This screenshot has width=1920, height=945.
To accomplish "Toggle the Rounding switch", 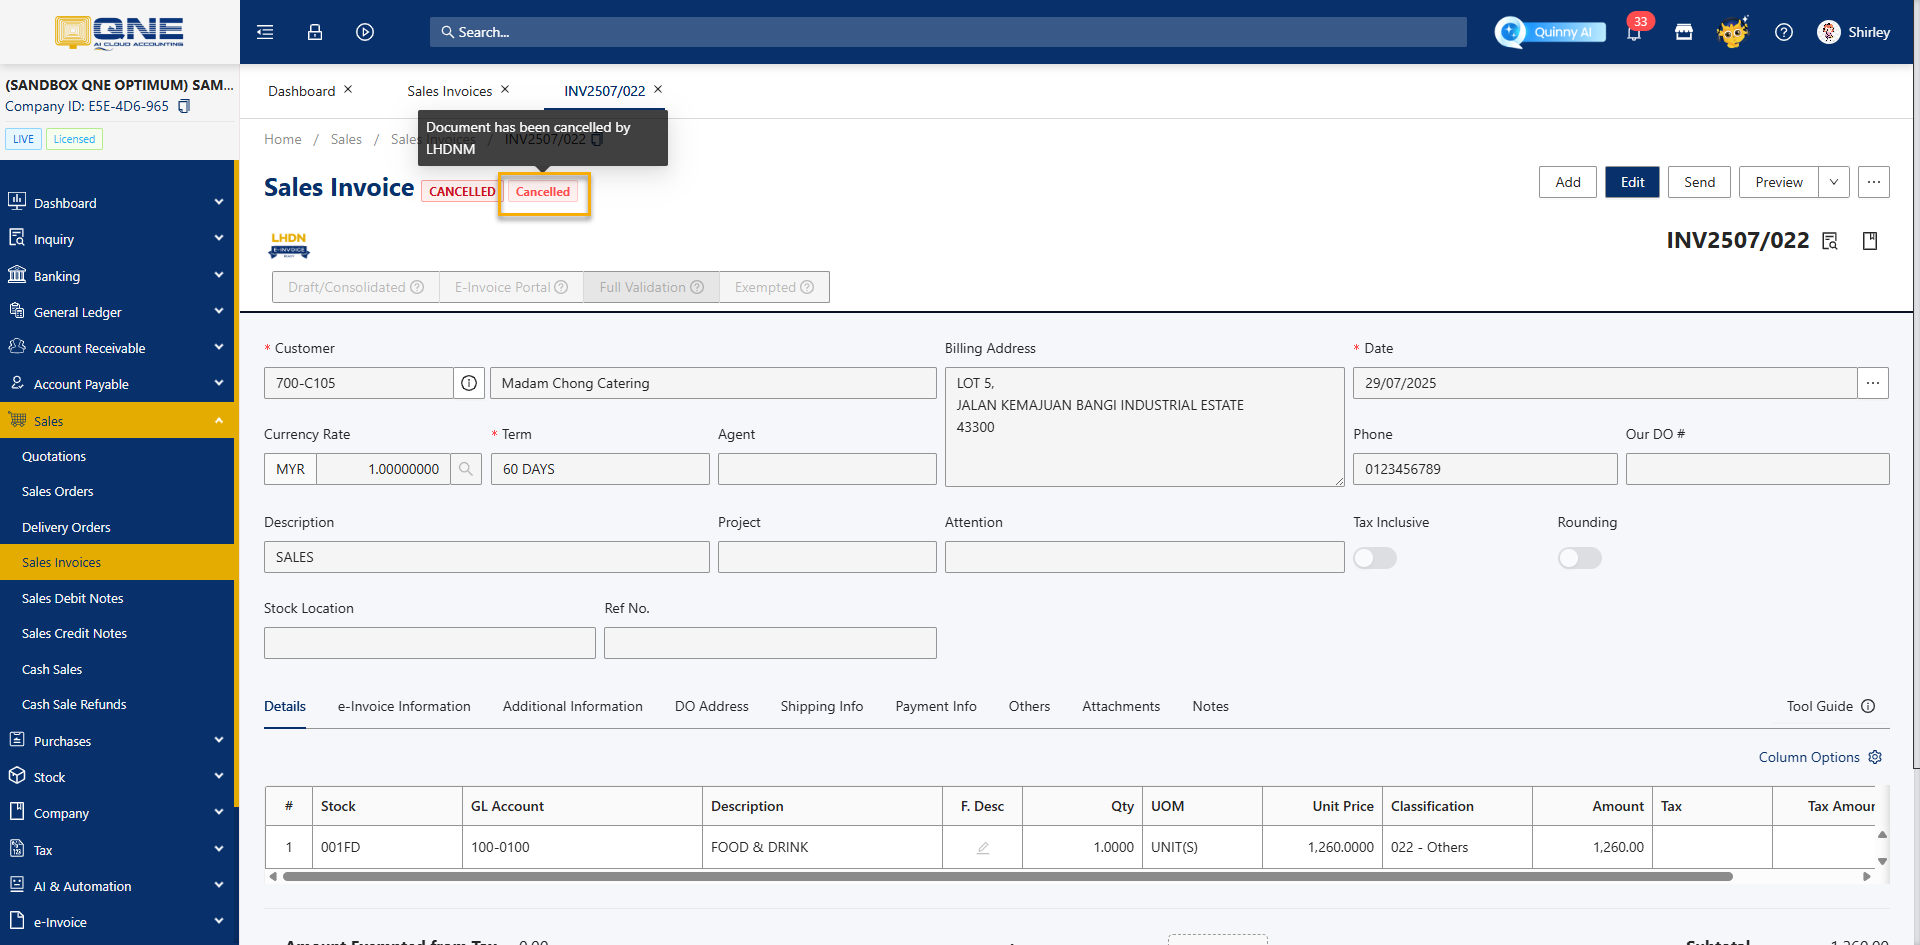I will coord(1580,558).
